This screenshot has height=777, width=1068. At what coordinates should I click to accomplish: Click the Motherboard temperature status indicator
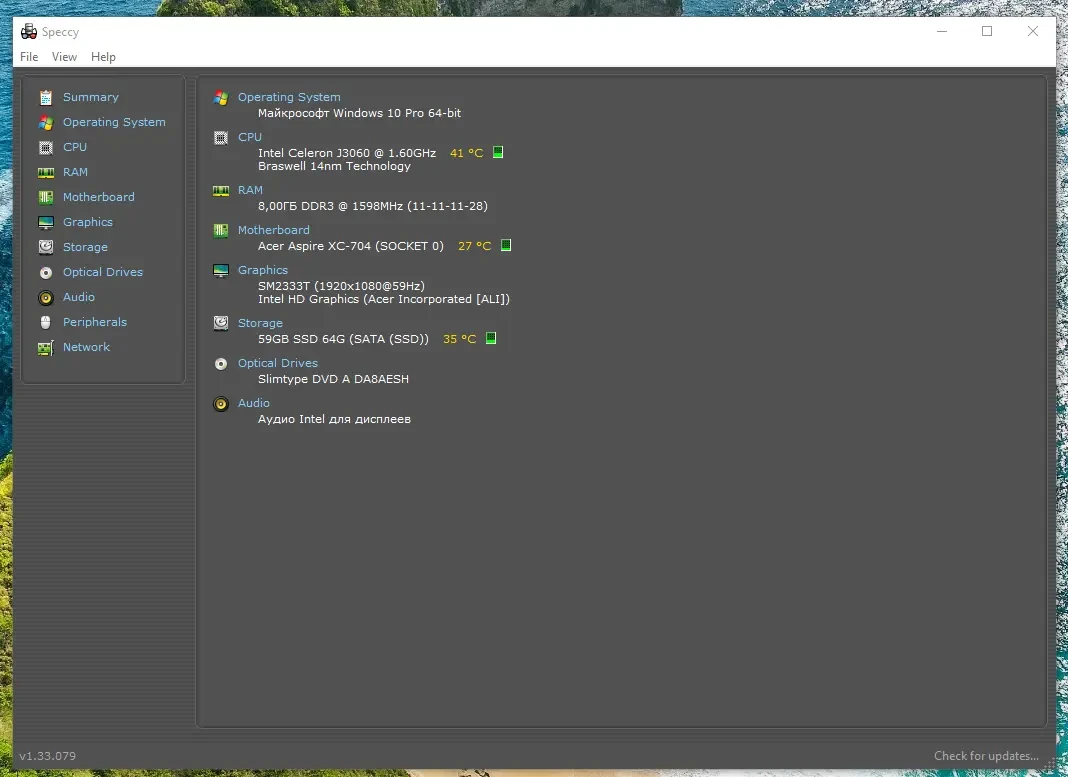click(506, 245)
